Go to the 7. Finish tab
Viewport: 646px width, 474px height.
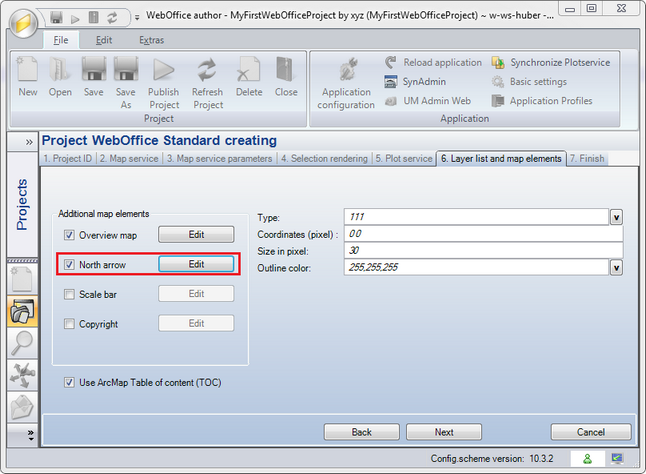pyautogui.click(x=587, y=159)
